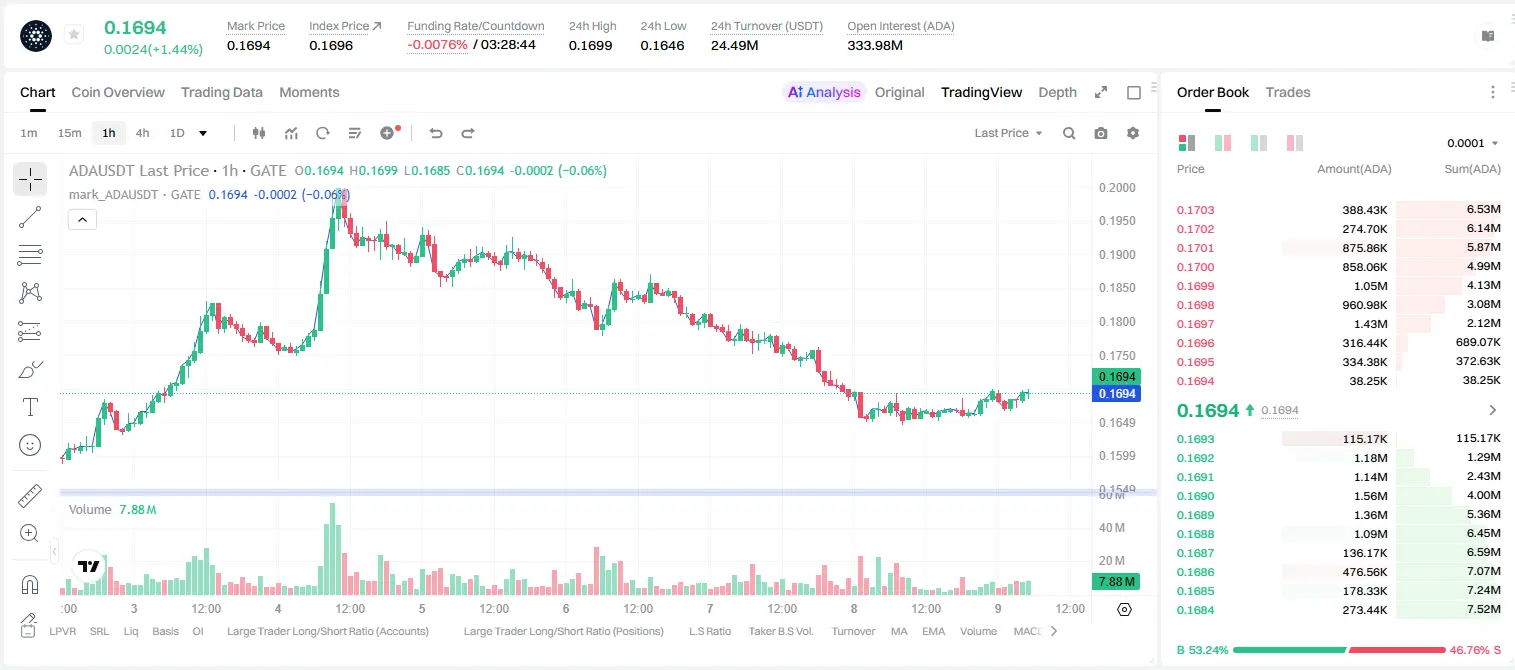This screenshot has height=670, width=1515.
Task: Choose the text annotation tool
Action: tap(30, 407)
